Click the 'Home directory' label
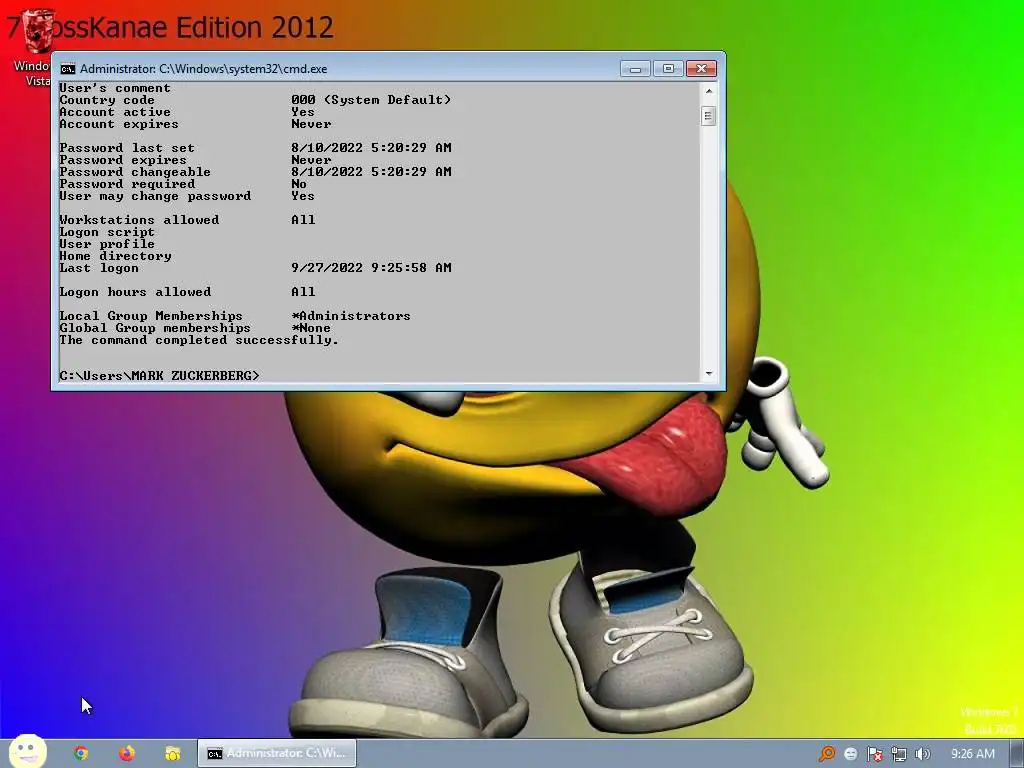Image resolution: width=1024 pixels, height=768 pixels. pyautogui.click(x=116, y=256)
